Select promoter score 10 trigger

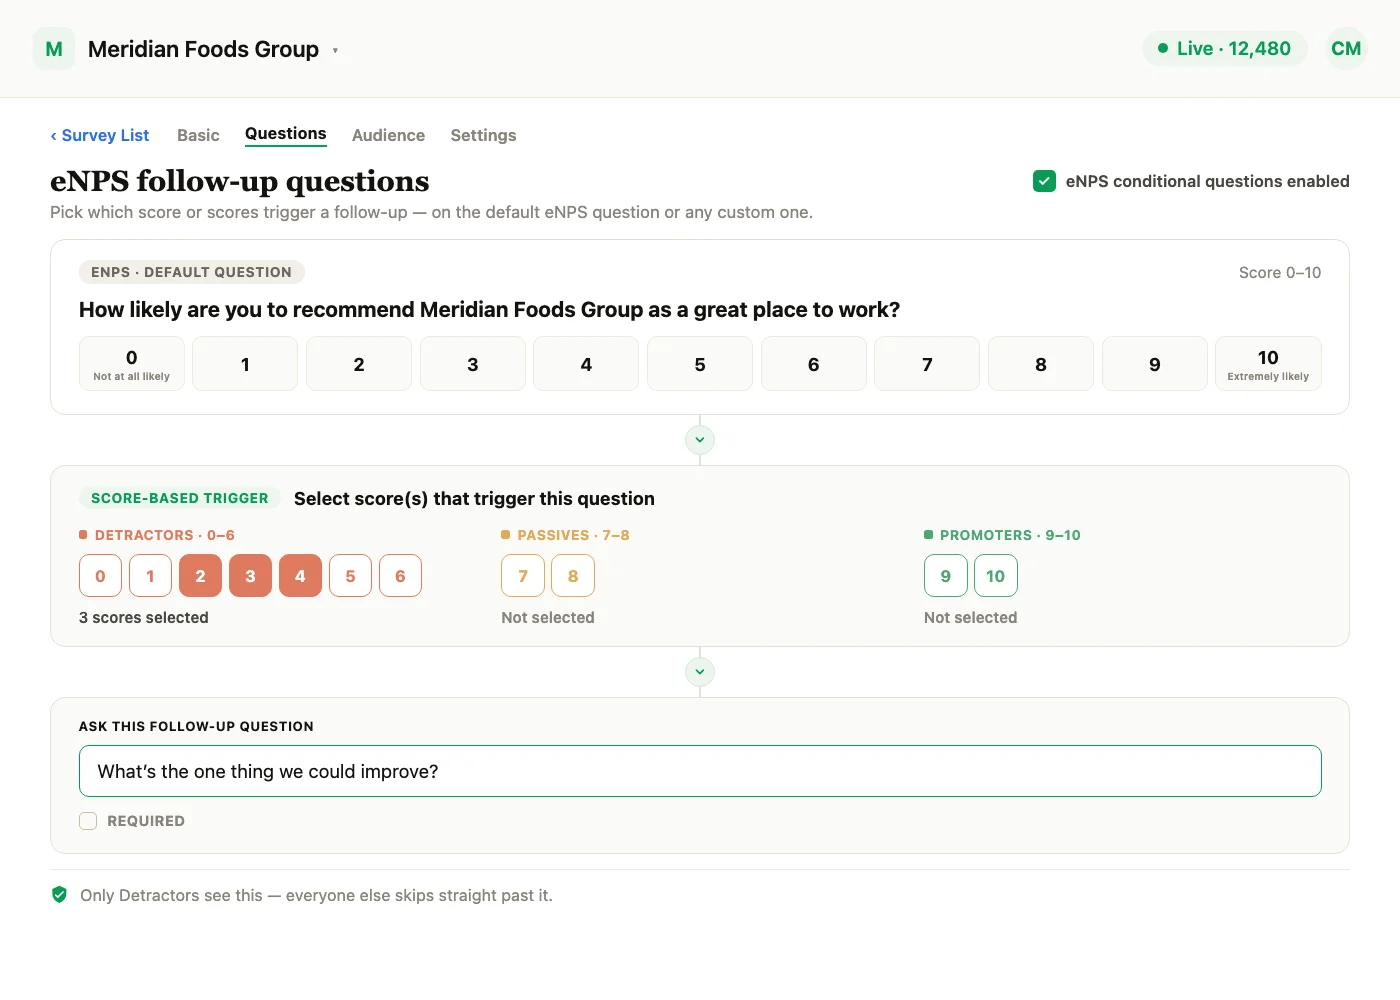pos(996,576)
